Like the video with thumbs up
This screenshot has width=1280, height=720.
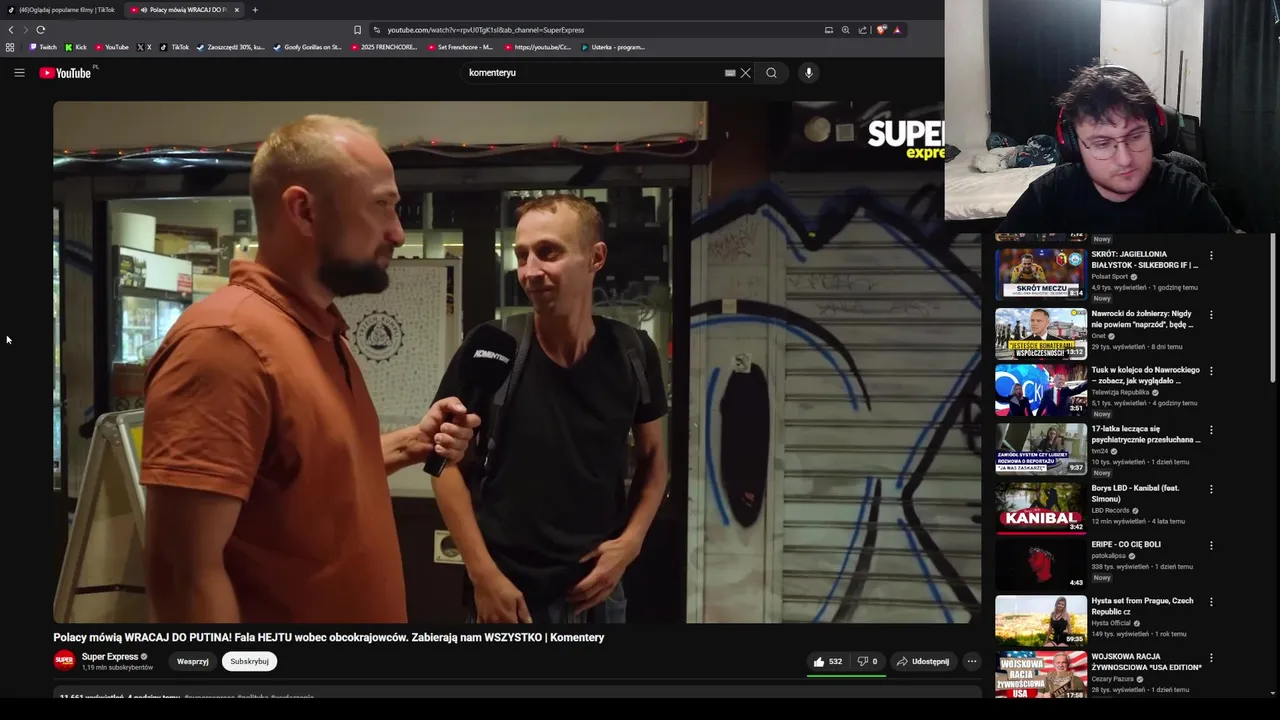[x=826, y=661]
